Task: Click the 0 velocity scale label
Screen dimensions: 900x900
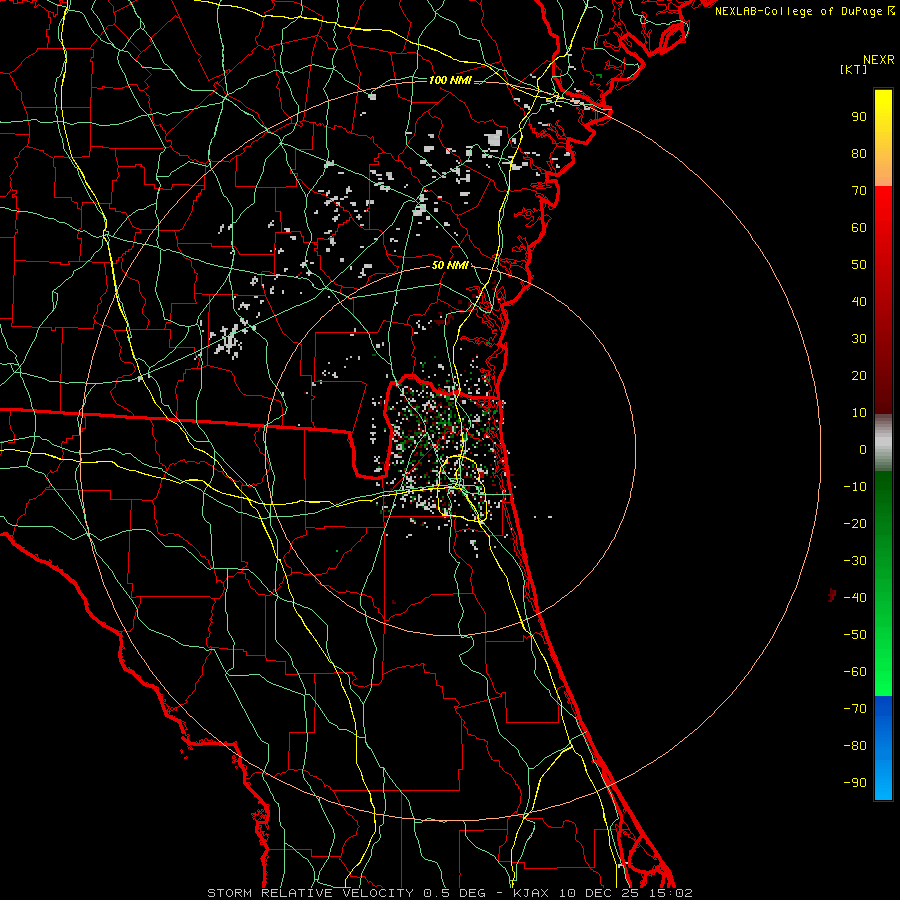Action: coord(863,449)
